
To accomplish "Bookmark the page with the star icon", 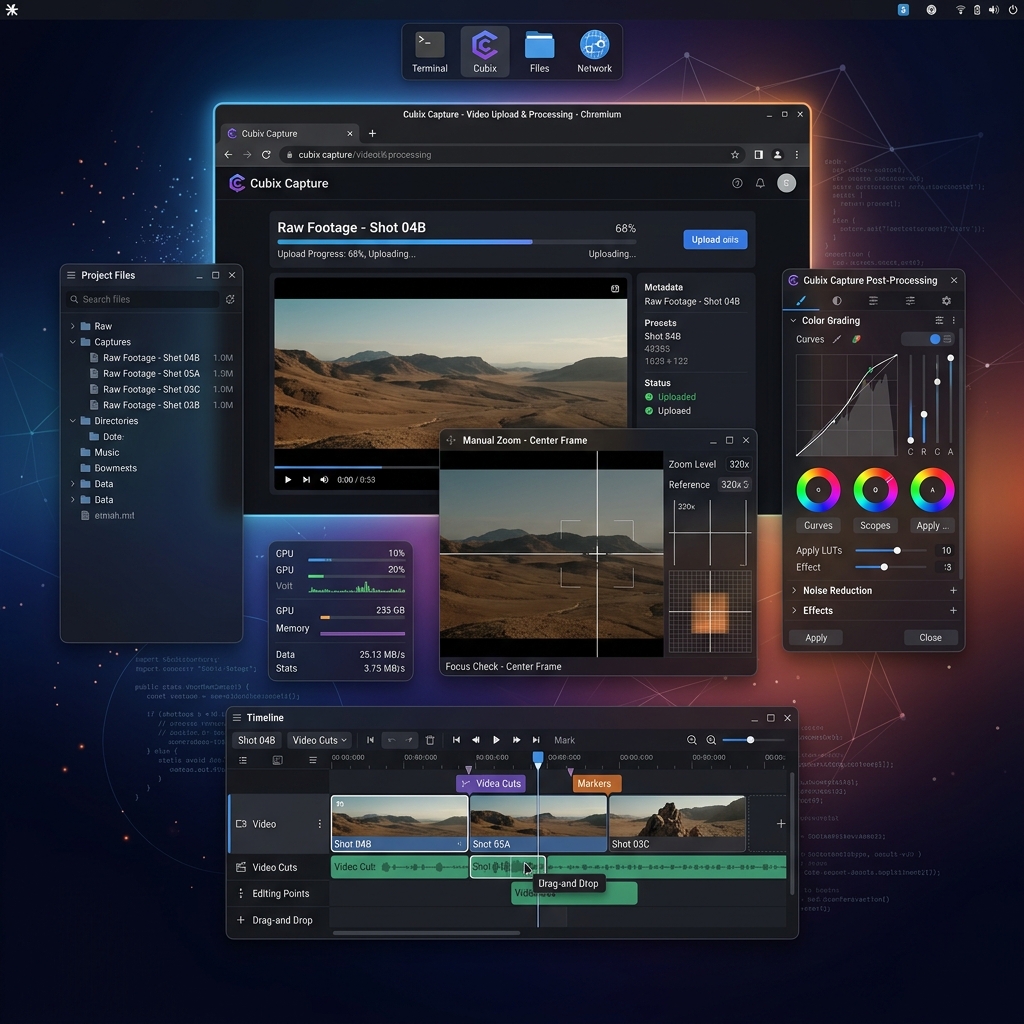I will click(x=735, y=155).
